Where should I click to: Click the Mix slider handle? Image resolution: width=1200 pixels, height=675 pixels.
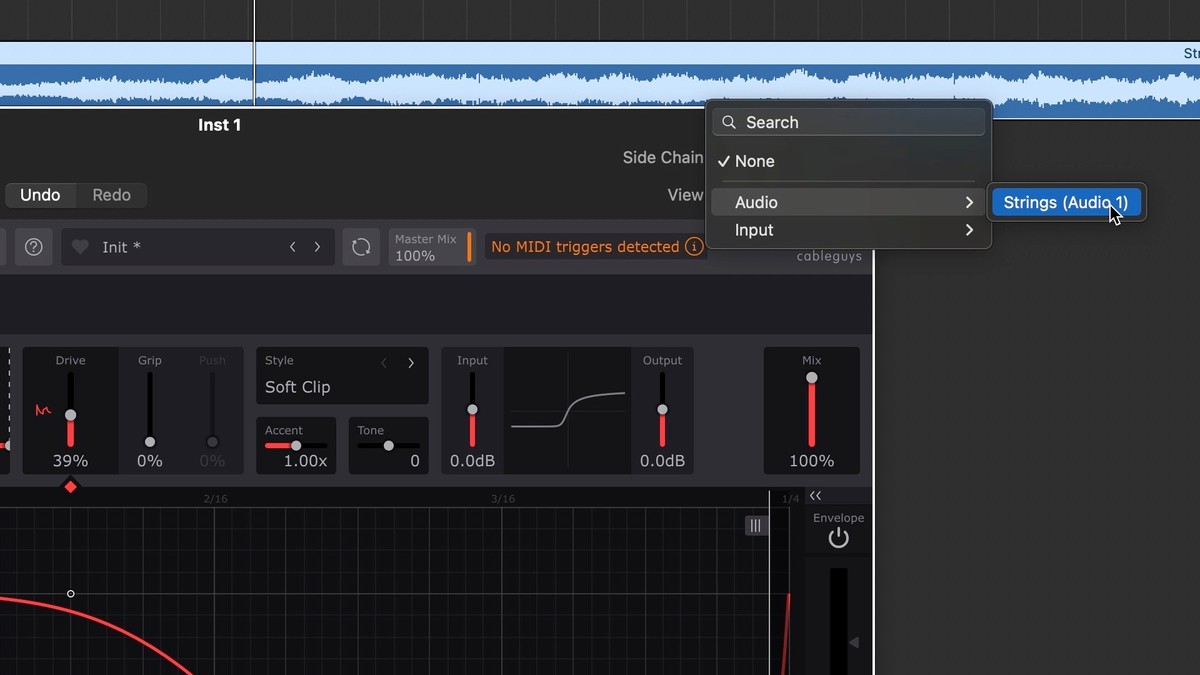pyautogui.click(x=812, y=378)
